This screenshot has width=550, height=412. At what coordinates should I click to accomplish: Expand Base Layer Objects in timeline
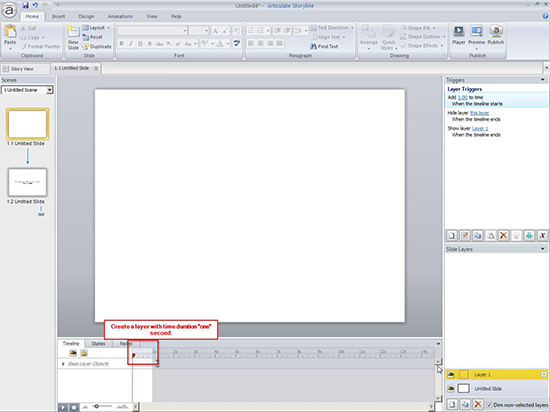[x=63, y=364]
